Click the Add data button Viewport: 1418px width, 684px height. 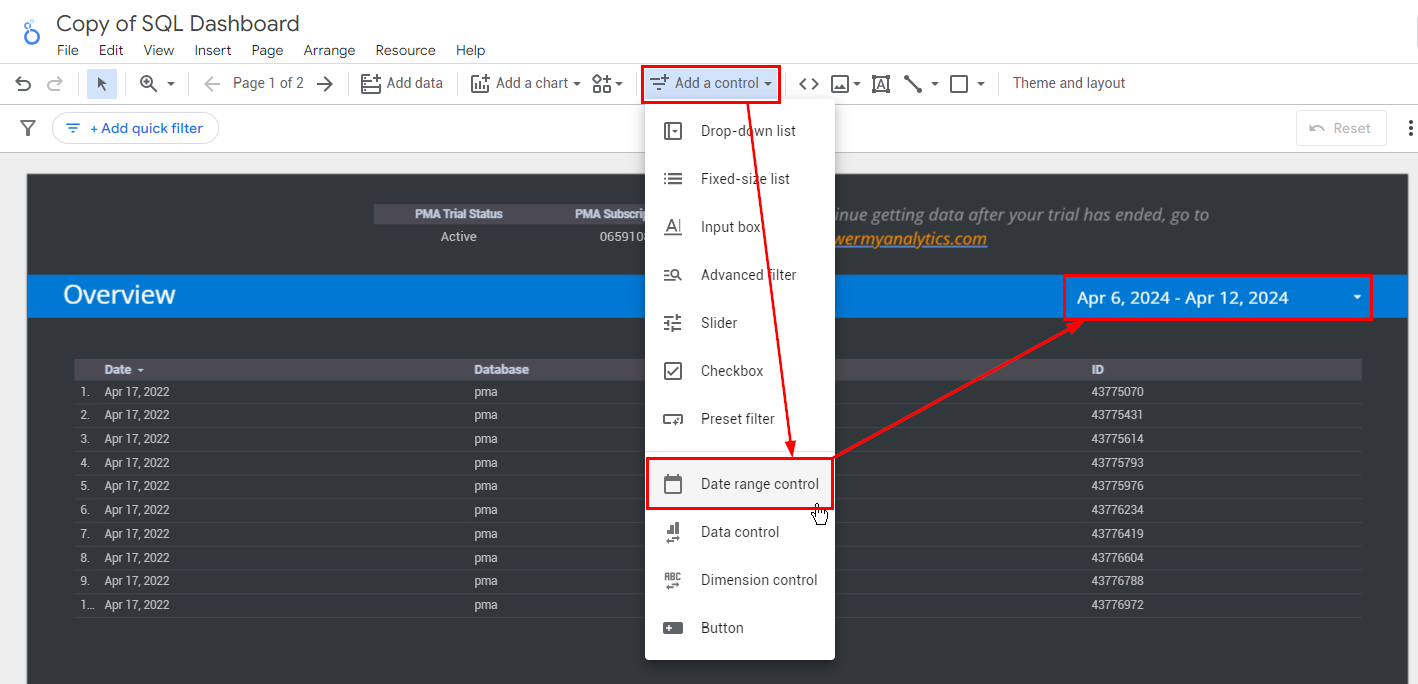pos(402,84)
